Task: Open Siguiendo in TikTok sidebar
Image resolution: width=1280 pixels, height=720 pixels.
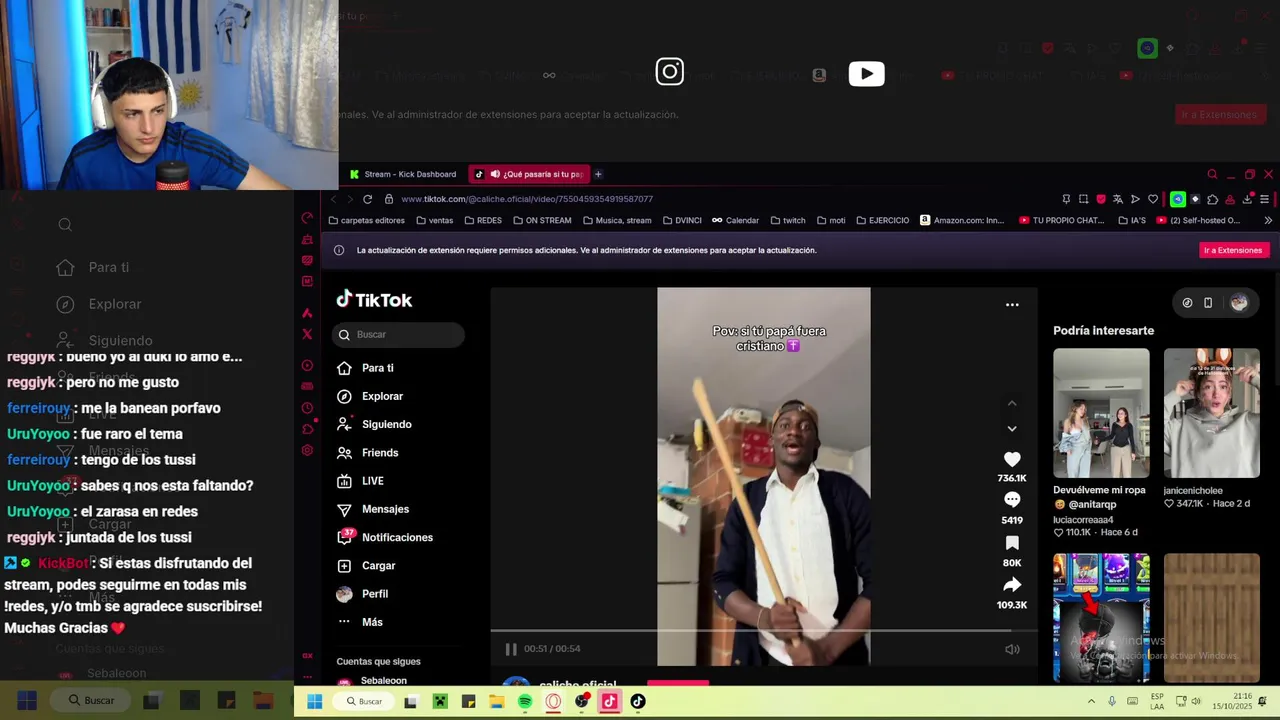Action: [x=374, y=424]
